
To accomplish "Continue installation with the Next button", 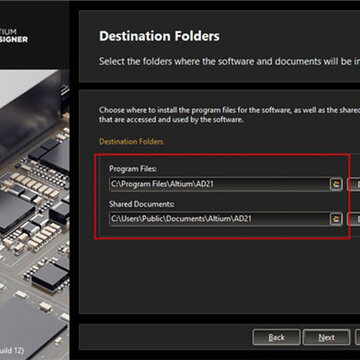I will click(x=327, y=338).
